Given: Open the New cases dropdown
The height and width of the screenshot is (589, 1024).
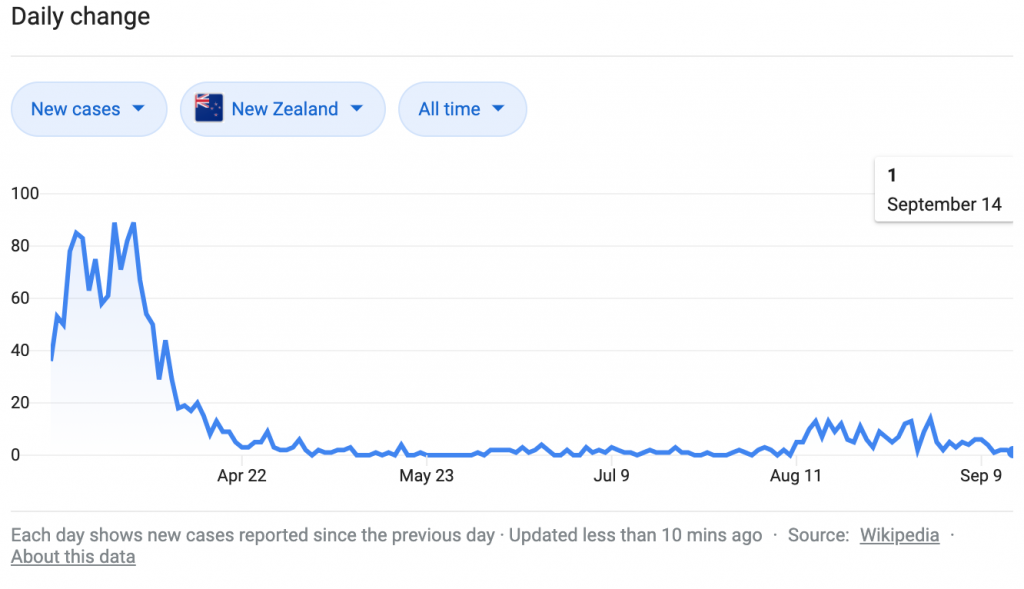Looking at the screenshot, I should coord(89,109).
